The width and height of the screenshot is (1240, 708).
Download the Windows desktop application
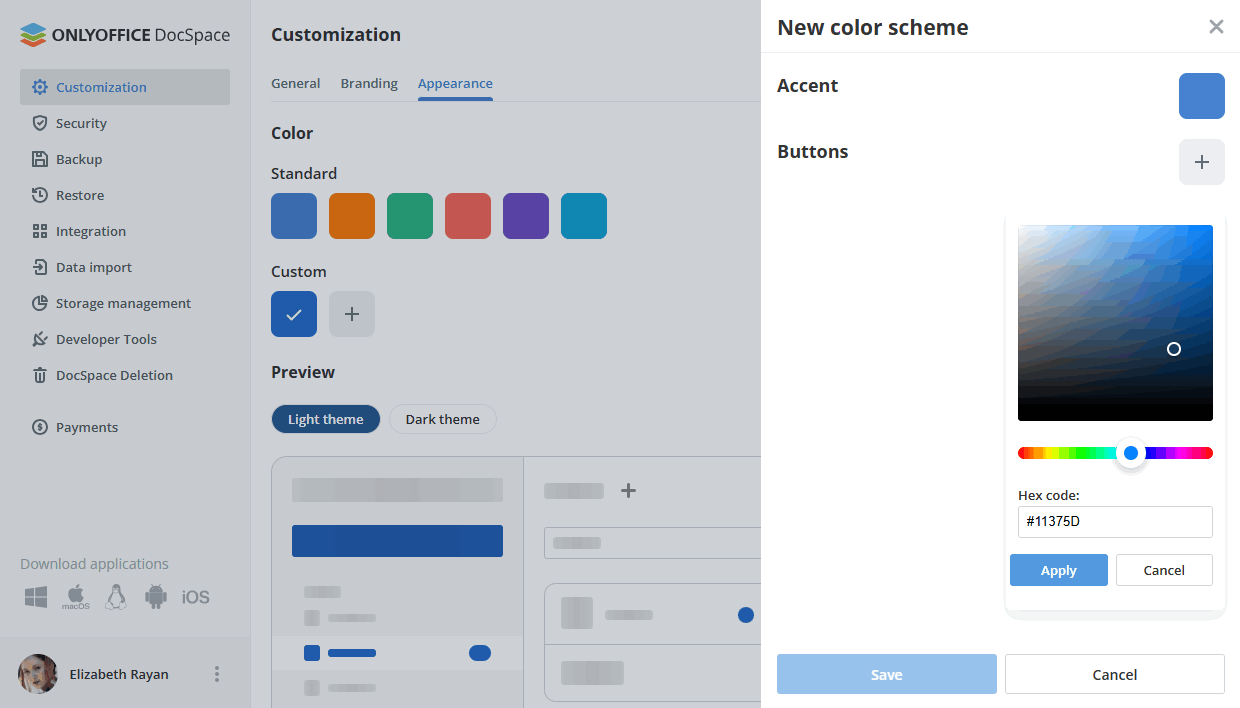pyautogui.click(x=36, y=597)
